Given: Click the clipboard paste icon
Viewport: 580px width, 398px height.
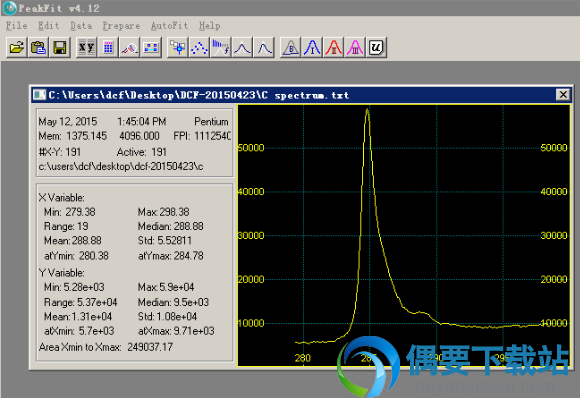Looking at the screenshot, I should 38,47.
